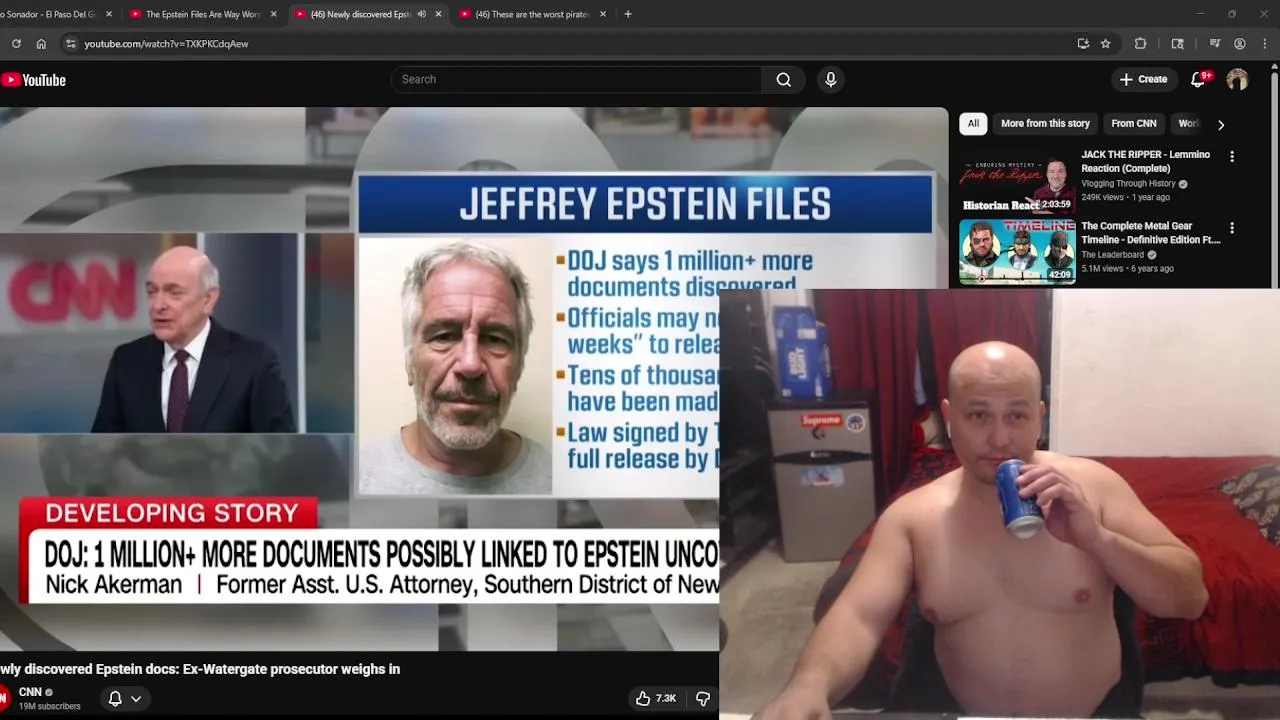Open YouTube notifications bell
The width and height of the screenshot is (1280, 720).
(1198, 79)
